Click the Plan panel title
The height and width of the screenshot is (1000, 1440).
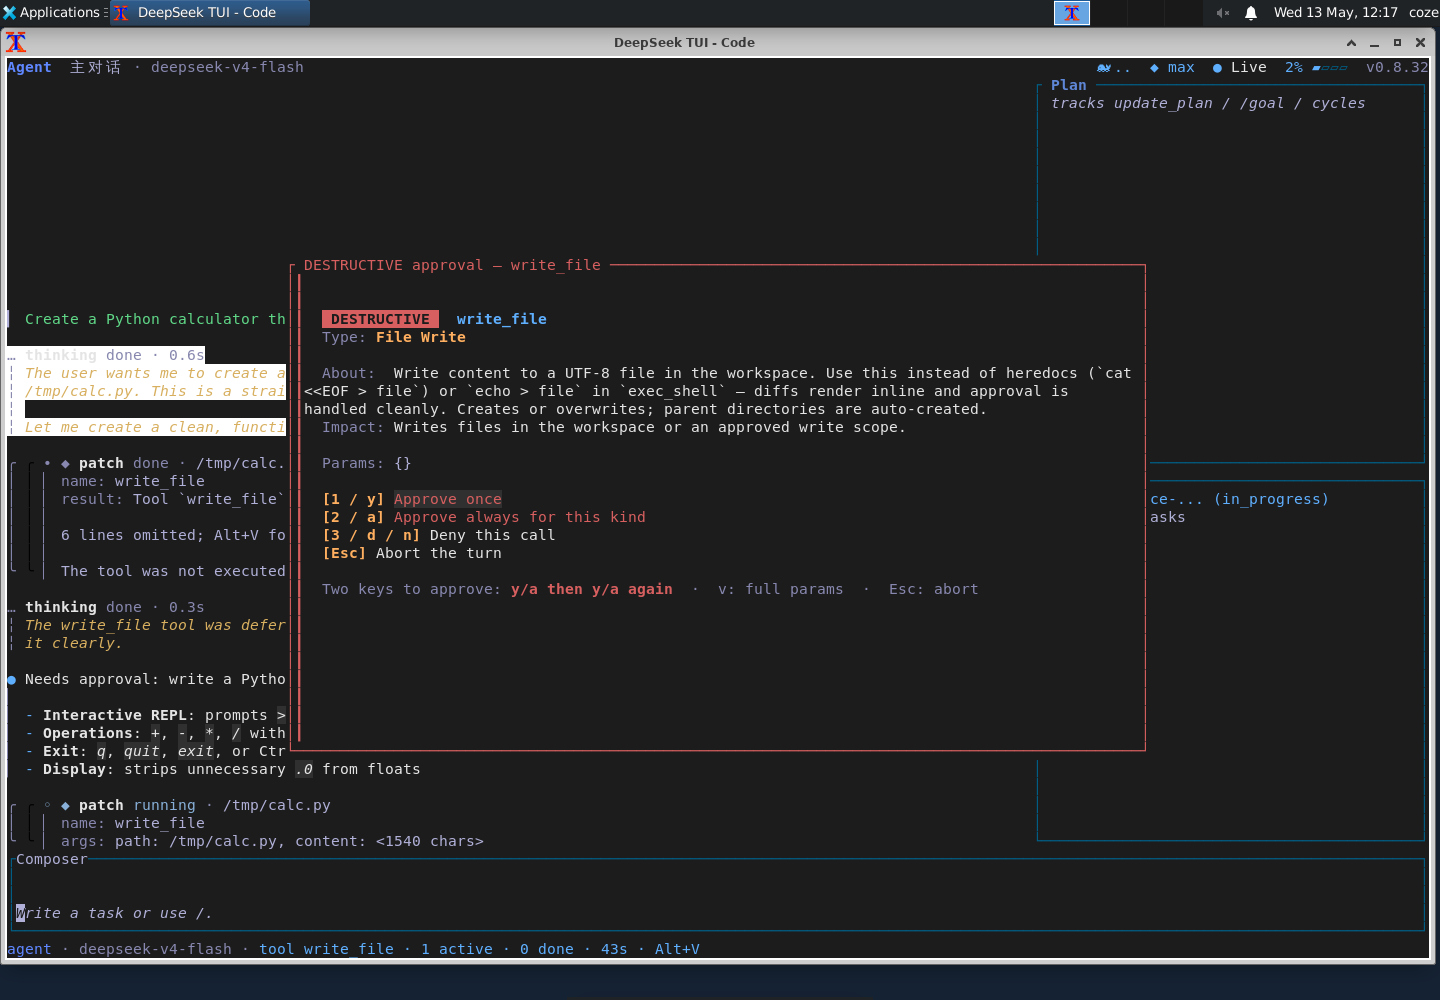(1068, 85)
